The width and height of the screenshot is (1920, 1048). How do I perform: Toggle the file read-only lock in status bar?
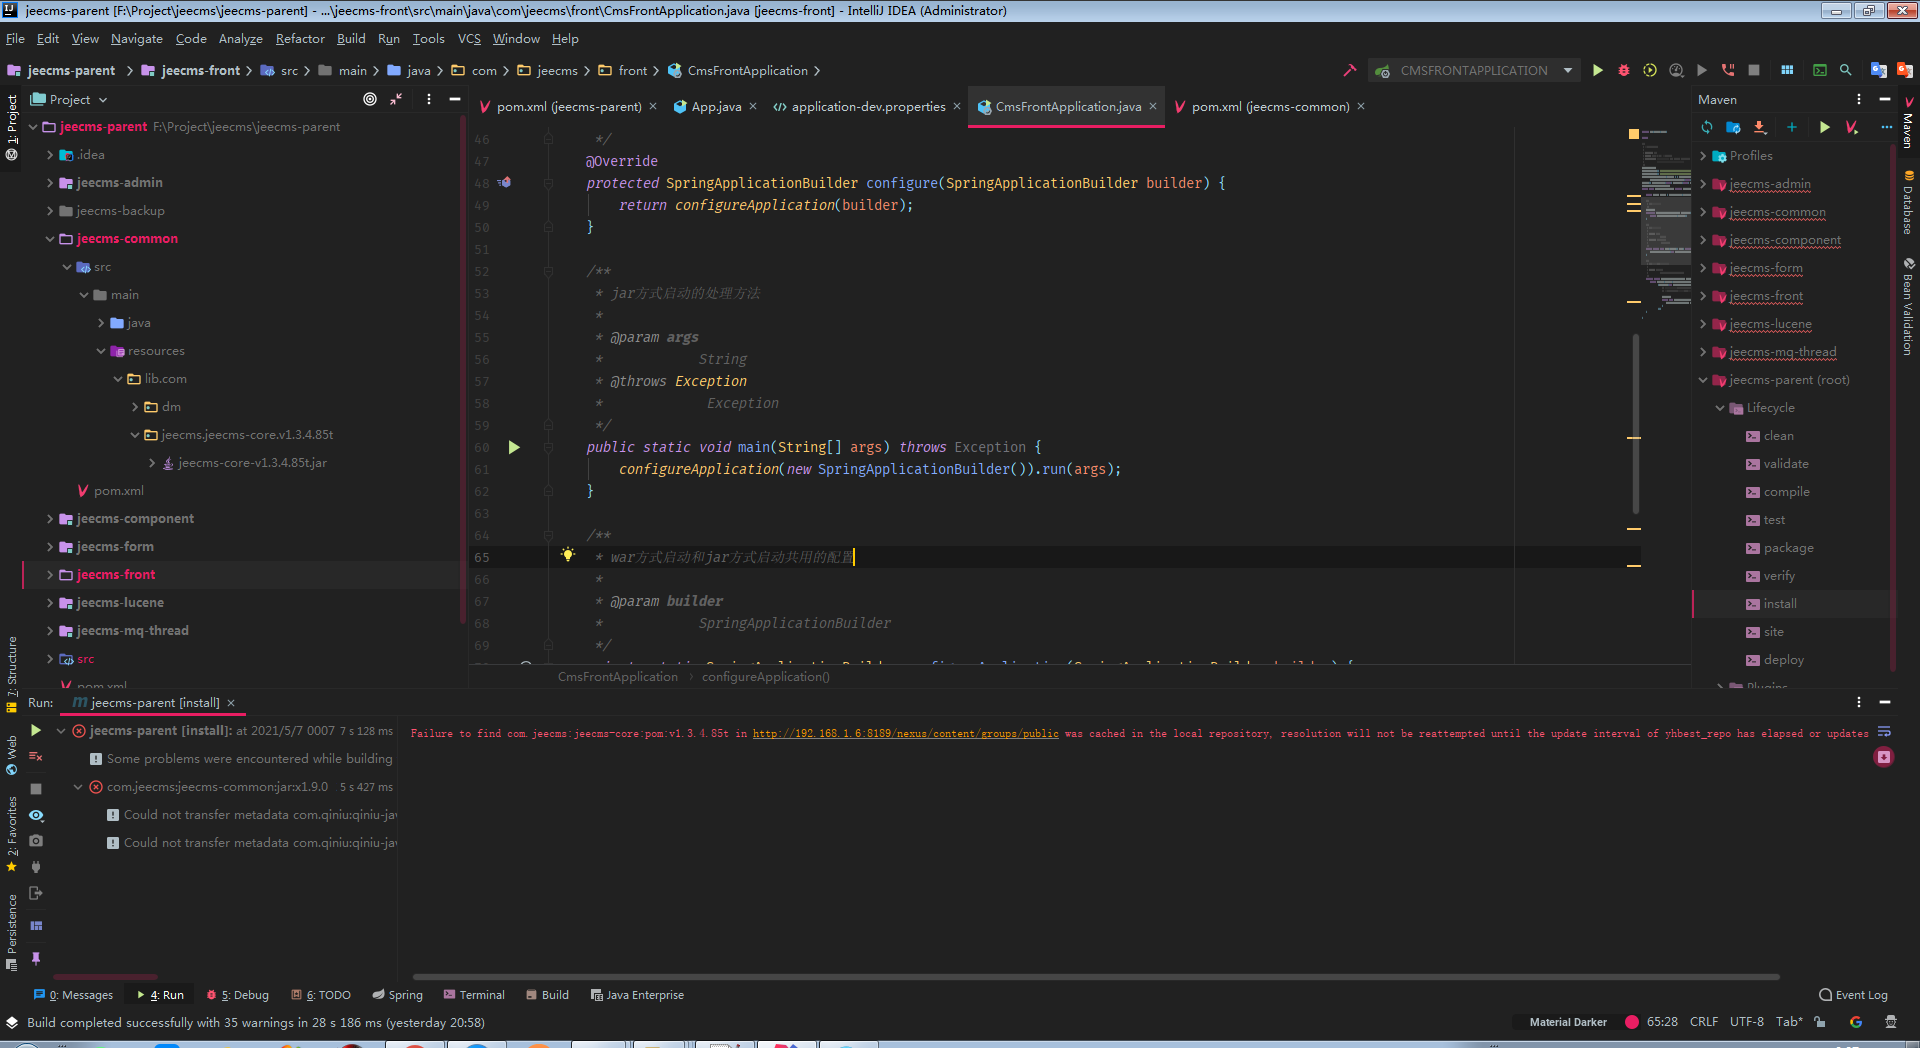coord(1820,1022)
